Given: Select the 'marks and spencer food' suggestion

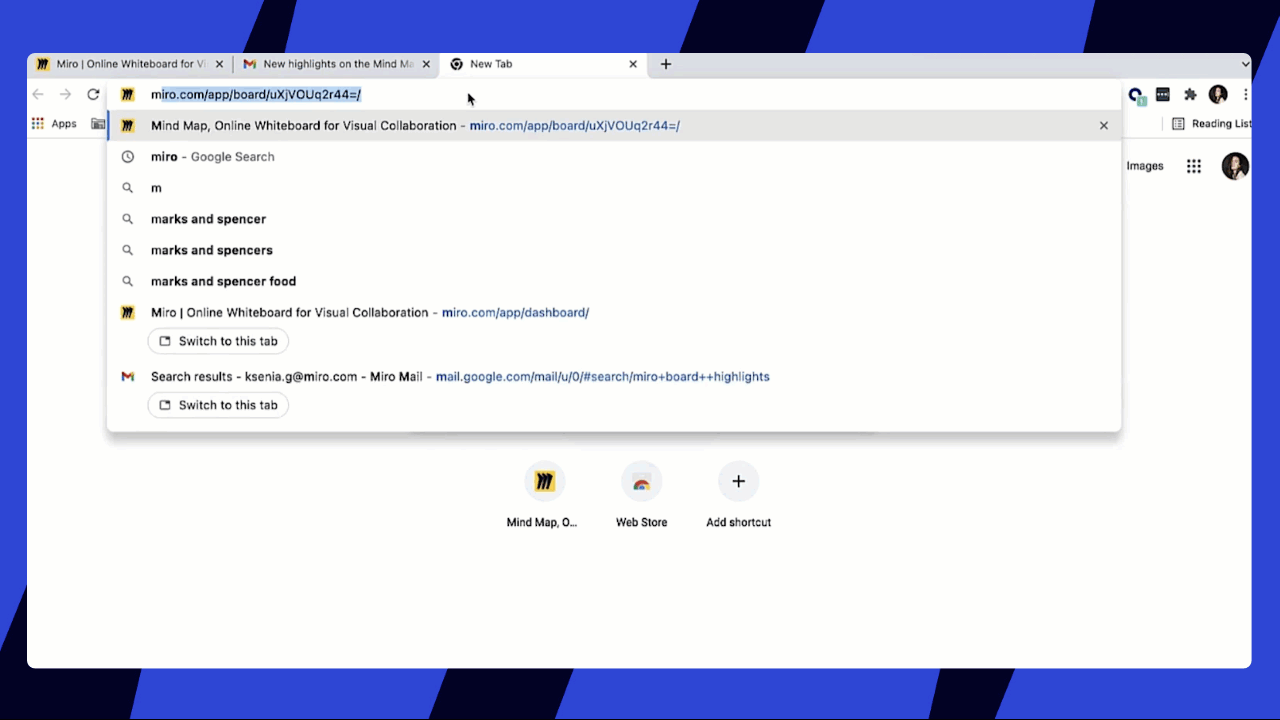Looking at the screenshot, I should [223, 282].
